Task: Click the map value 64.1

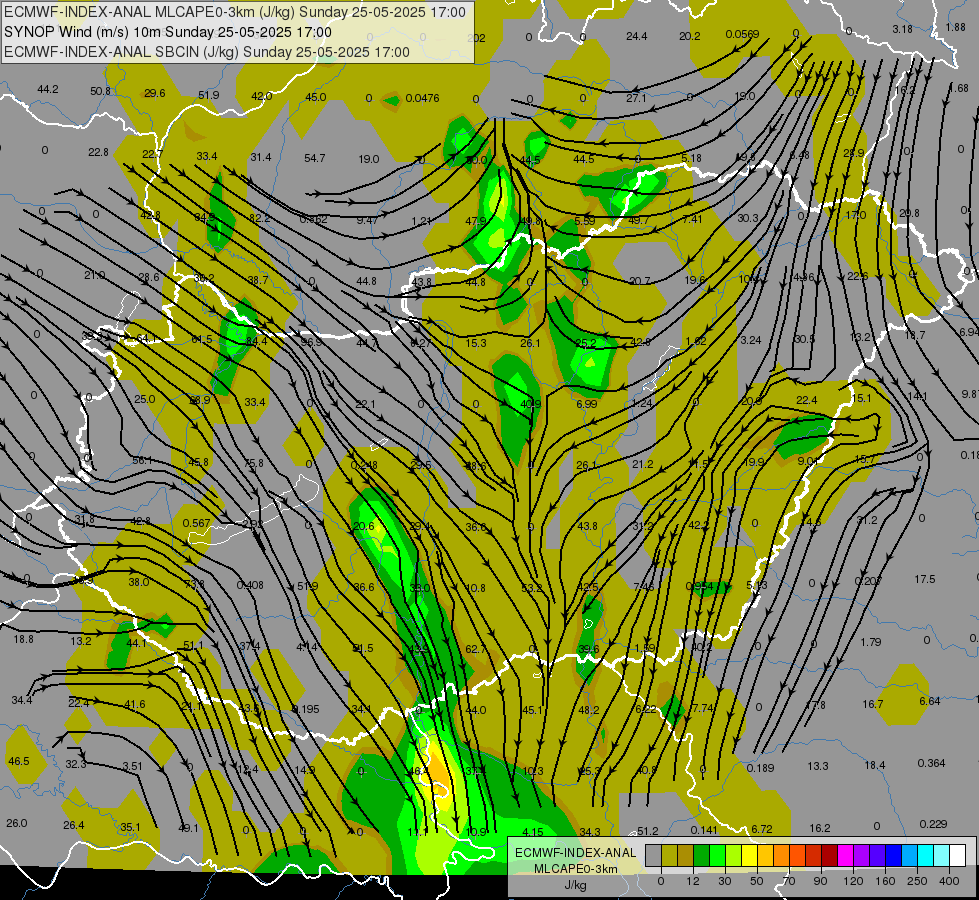Action: (x=146, y=339)
